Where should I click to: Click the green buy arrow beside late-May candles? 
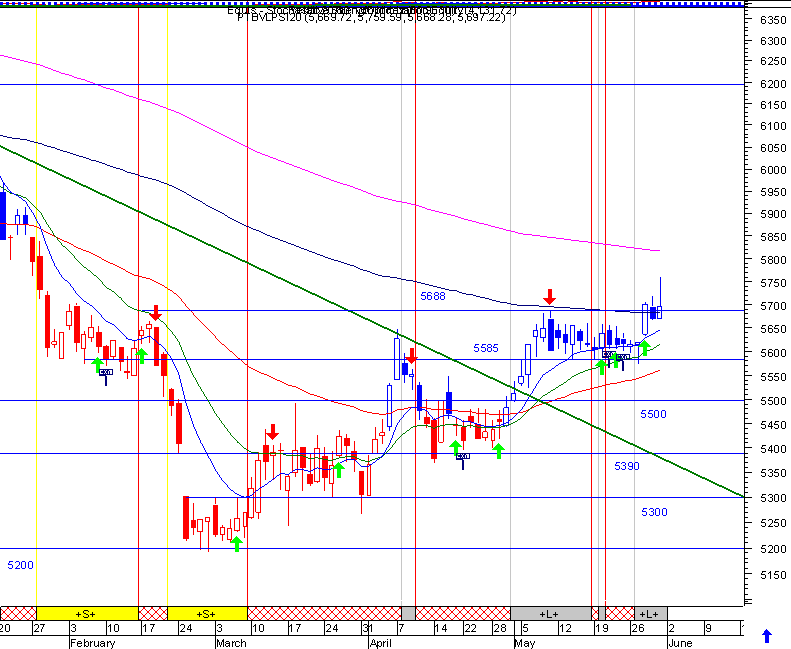644,348
